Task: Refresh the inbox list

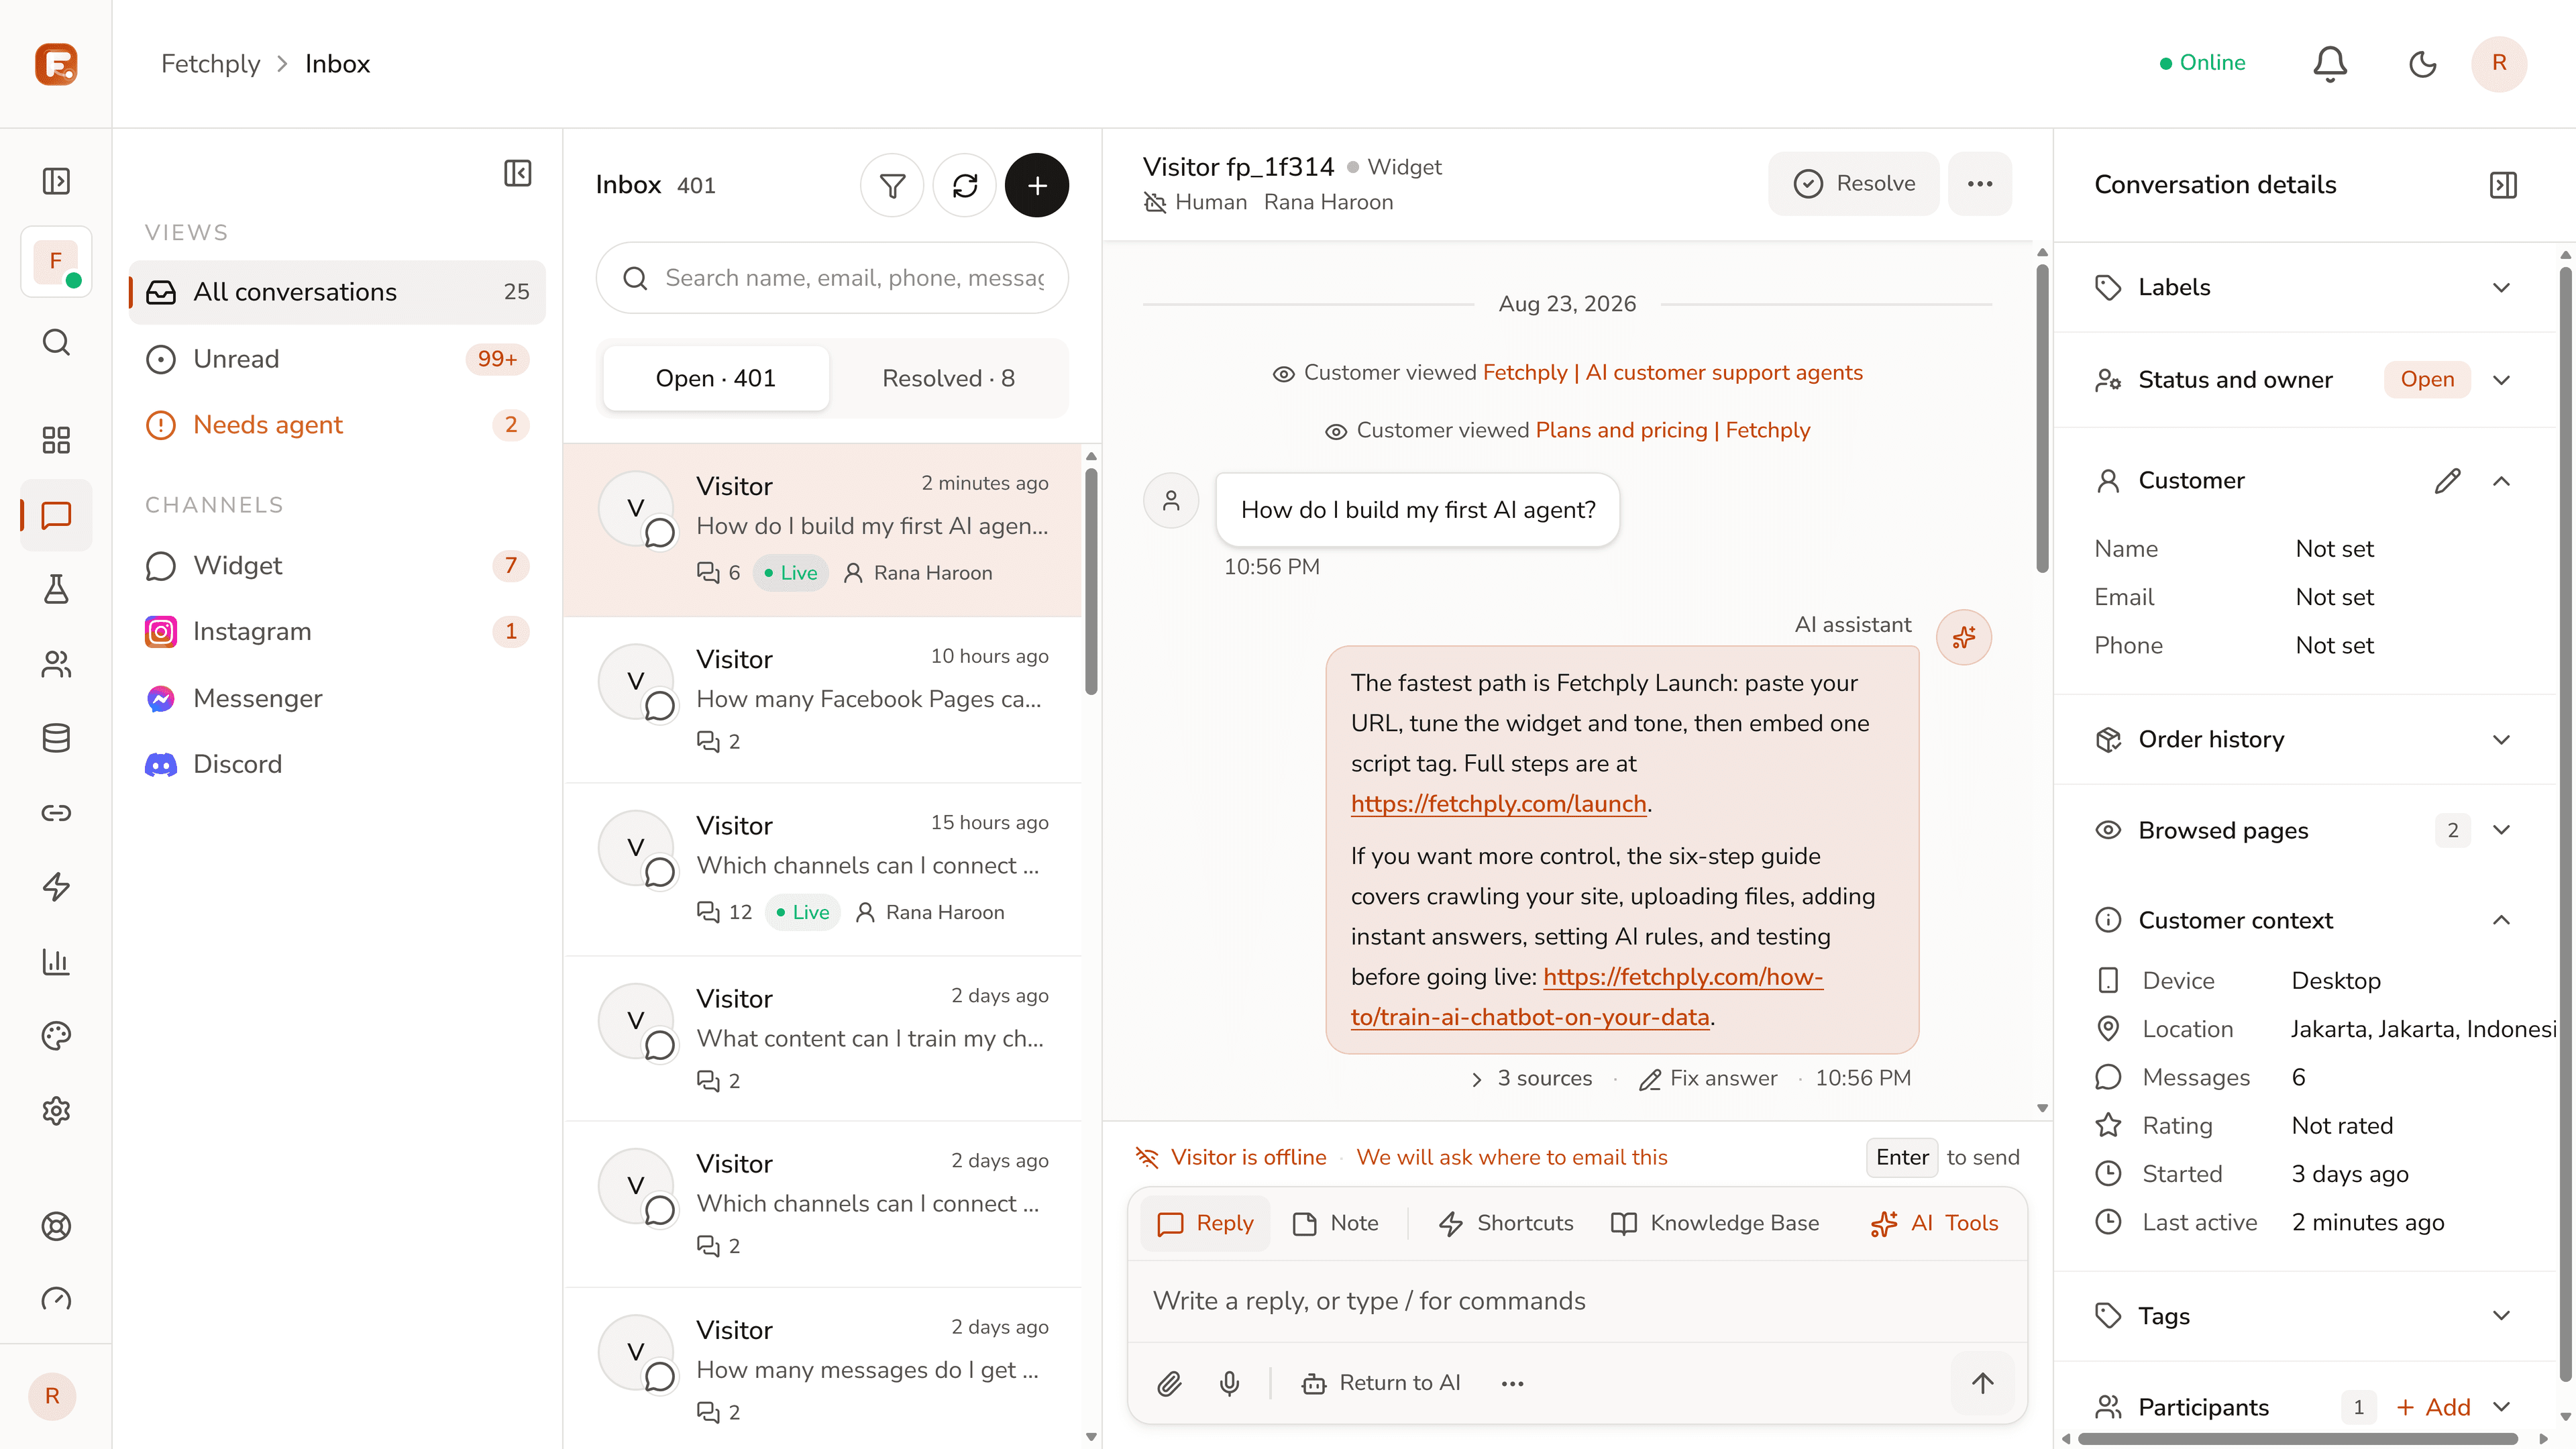Action: (x=965, y=185)
